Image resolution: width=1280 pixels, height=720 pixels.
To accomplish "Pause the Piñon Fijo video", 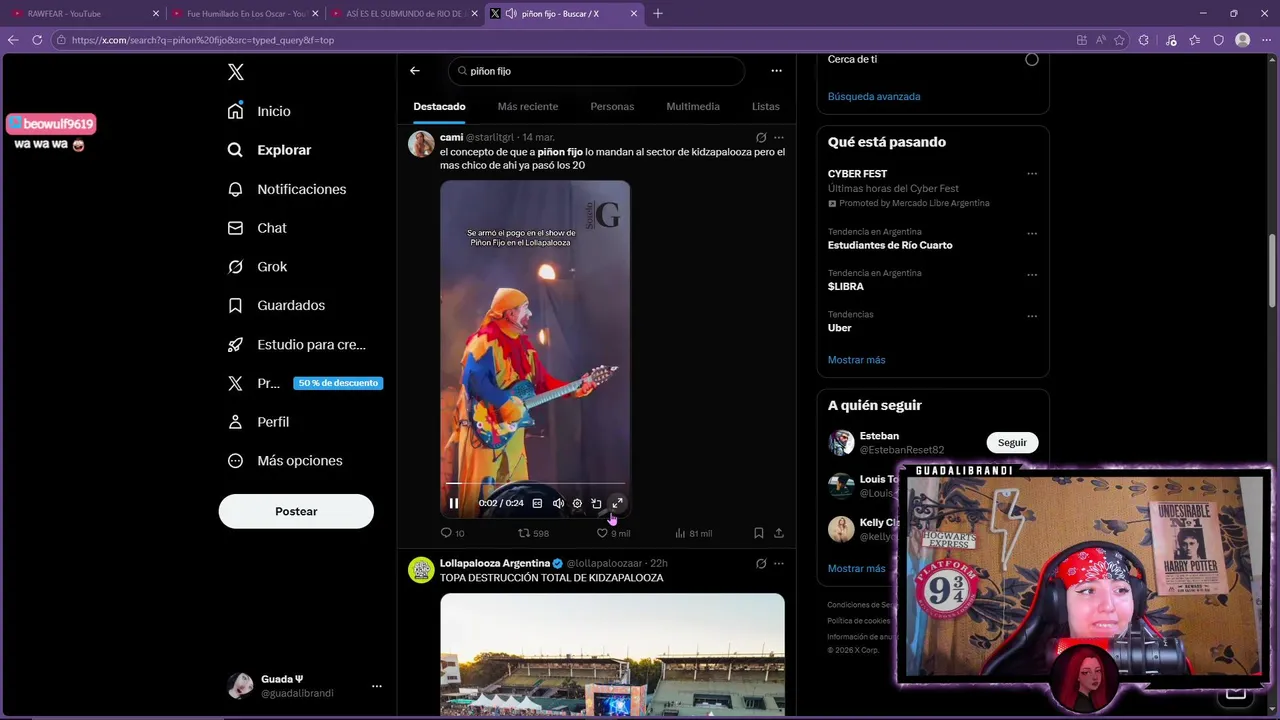I will pyautogui.click(x=453, y=503).
